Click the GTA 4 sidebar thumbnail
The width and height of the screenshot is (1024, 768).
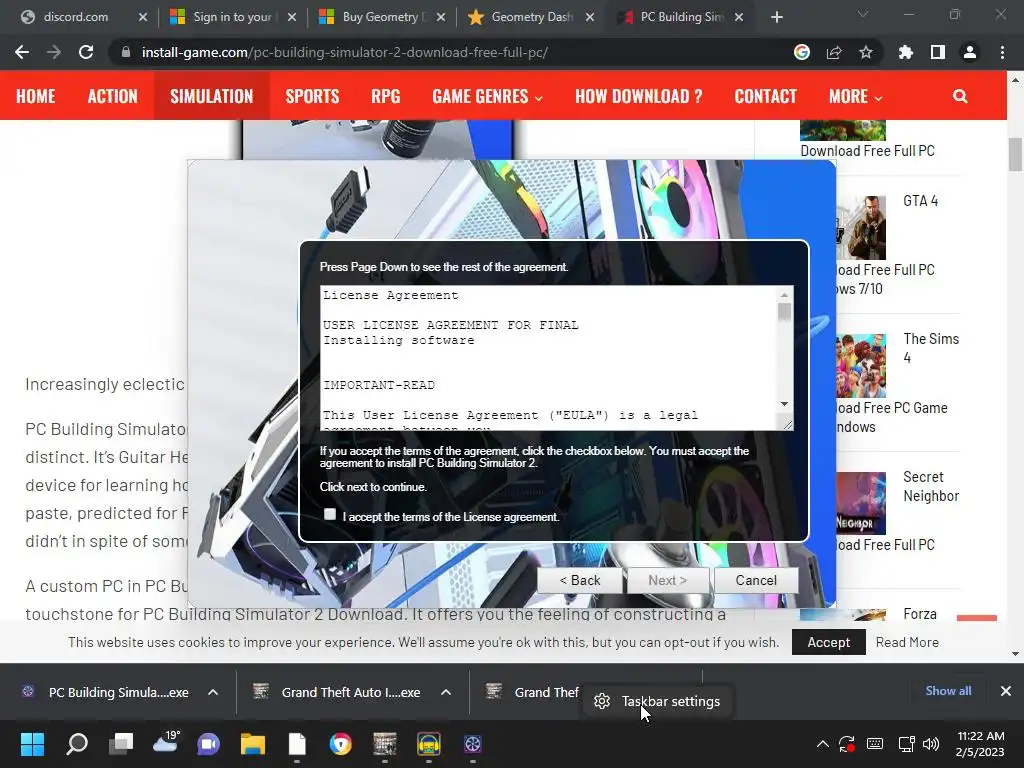click(x=861, y=228)
